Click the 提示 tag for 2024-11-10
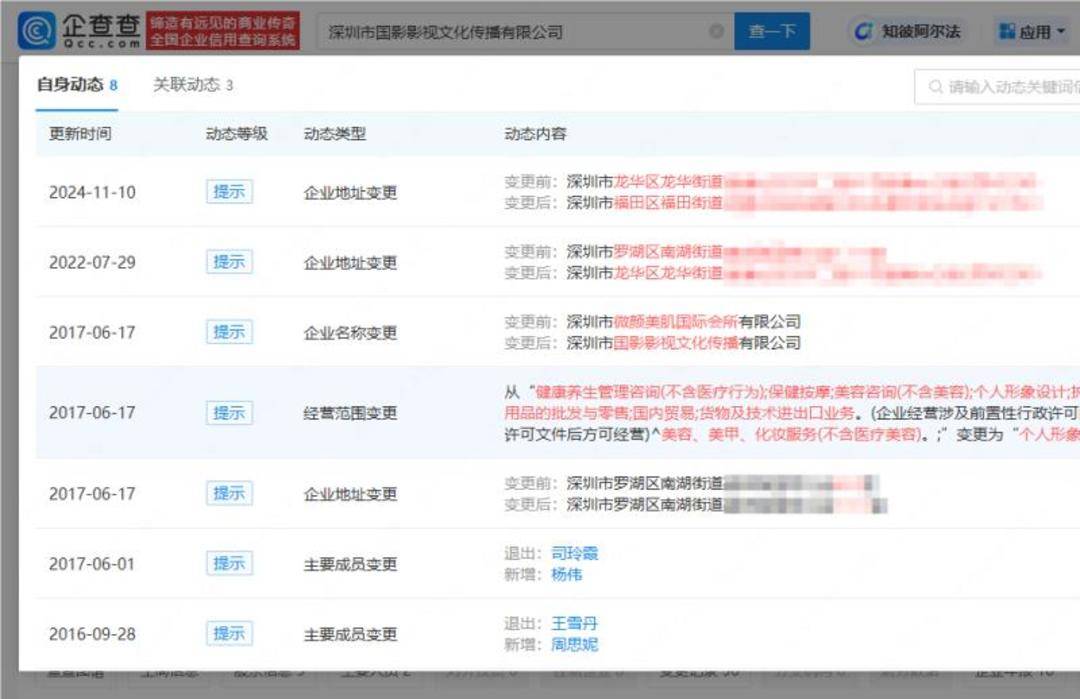 pyautogui.click(x=229, y=192)
